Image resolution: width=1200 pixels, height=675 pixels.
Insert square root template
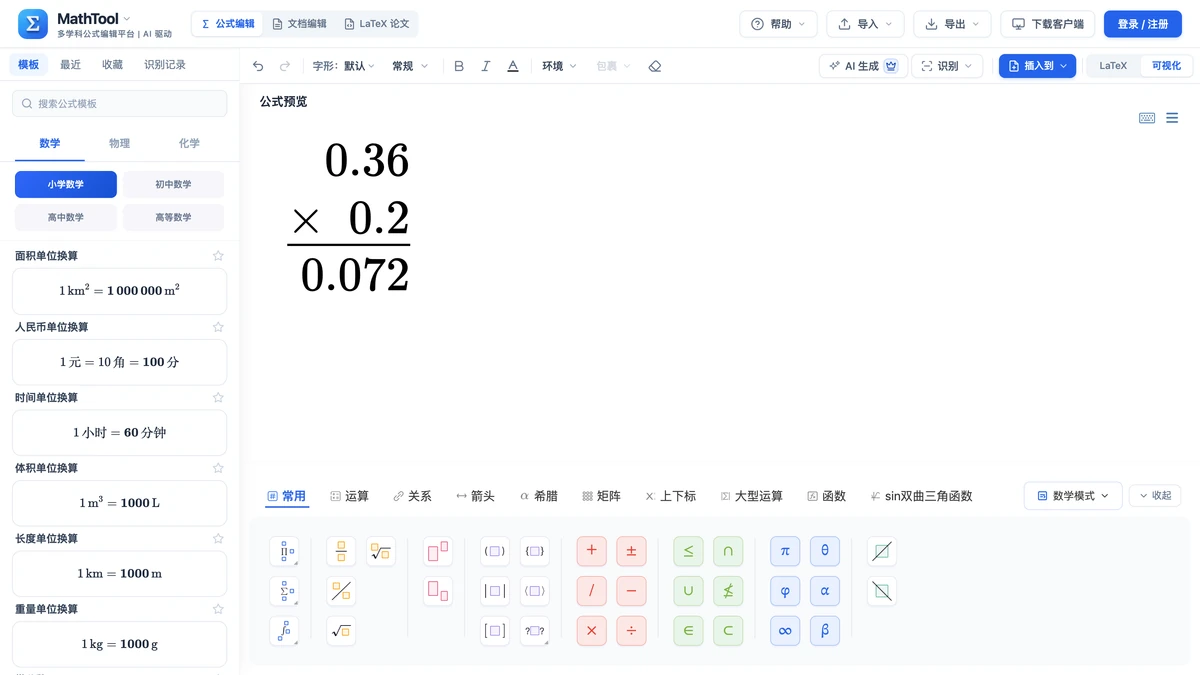(x=341, y=631)
